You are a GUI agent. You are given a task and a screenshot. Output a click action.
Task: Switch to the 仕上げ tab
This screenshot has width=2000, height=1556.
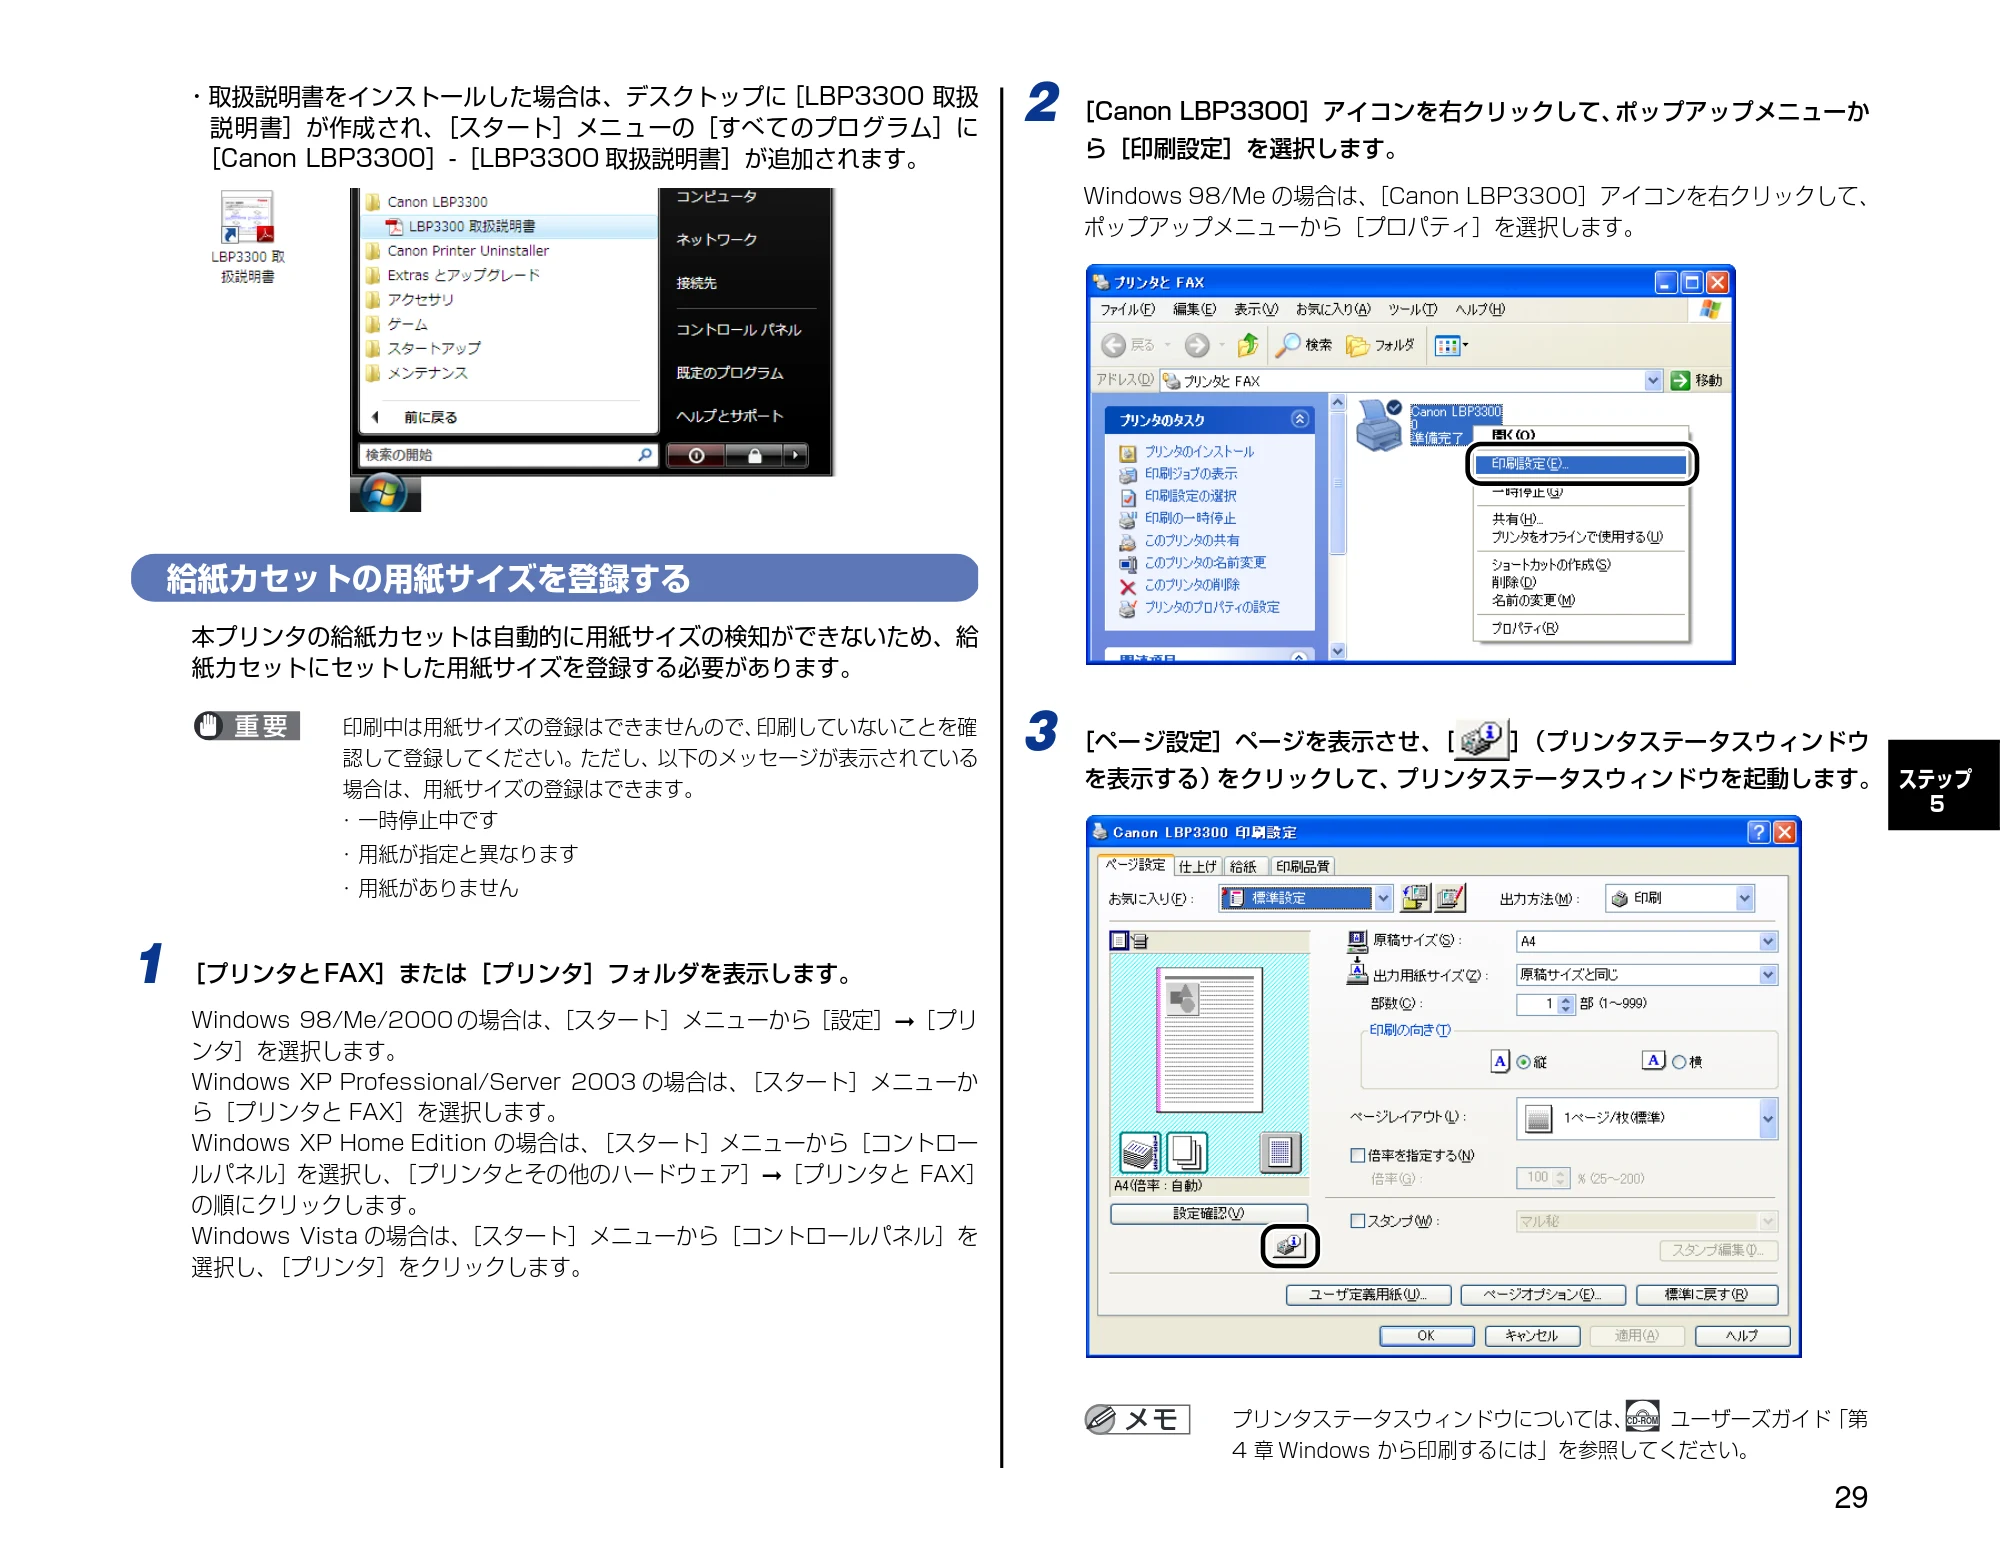coord(1197,867)
